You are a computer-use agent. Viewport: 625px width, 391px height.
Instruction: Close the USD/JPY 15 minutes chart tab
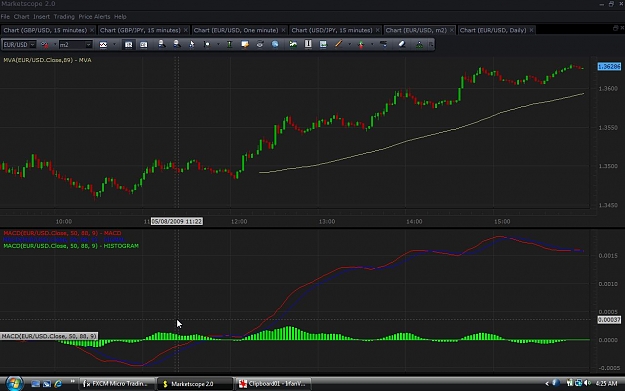(378, 30)
